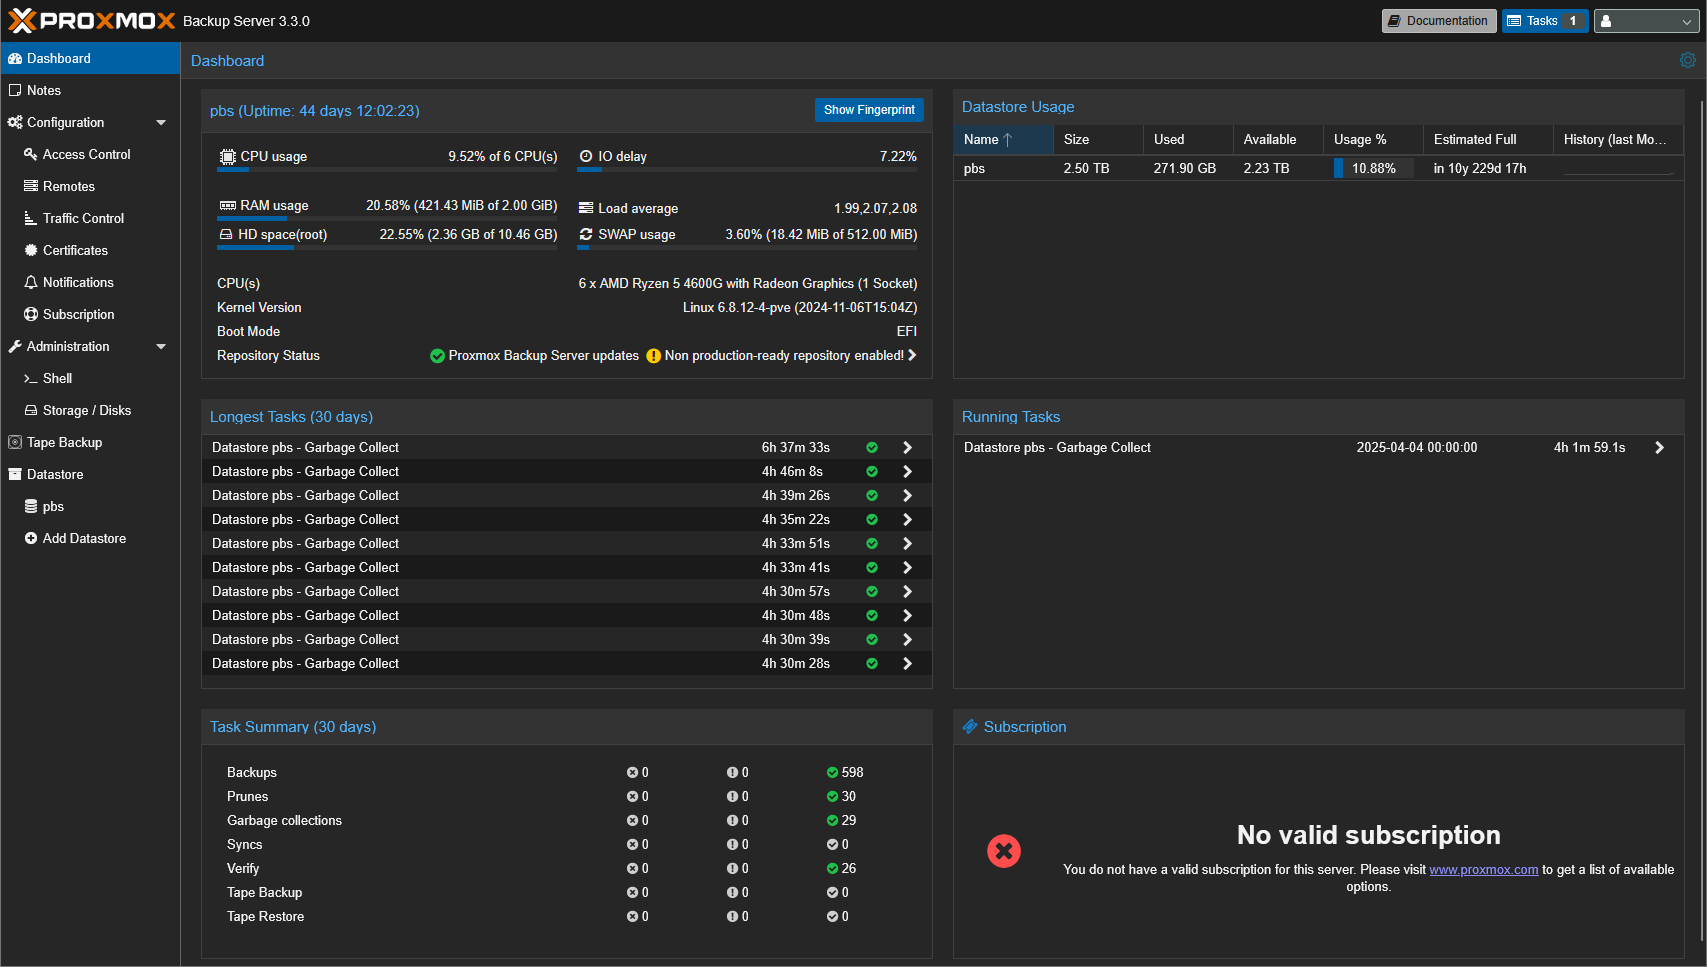Open Access Control settings in sidebar

85,154
